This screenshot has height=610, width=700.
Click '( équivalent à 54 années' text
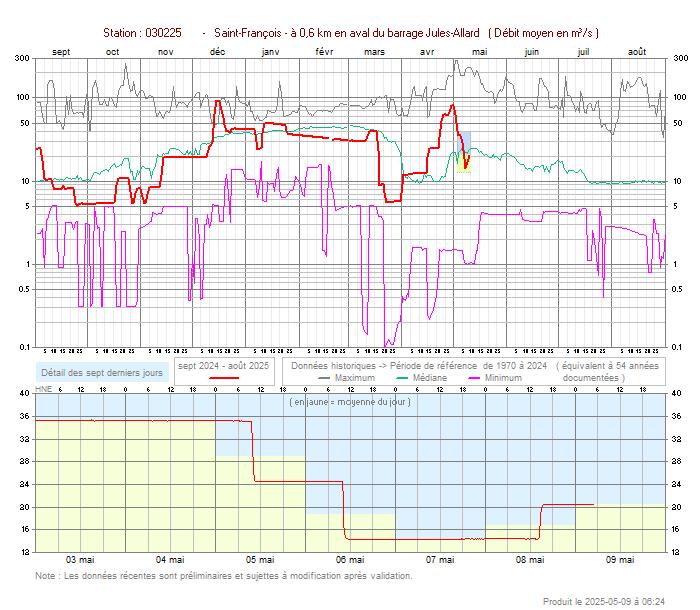(x=608, y=366)
